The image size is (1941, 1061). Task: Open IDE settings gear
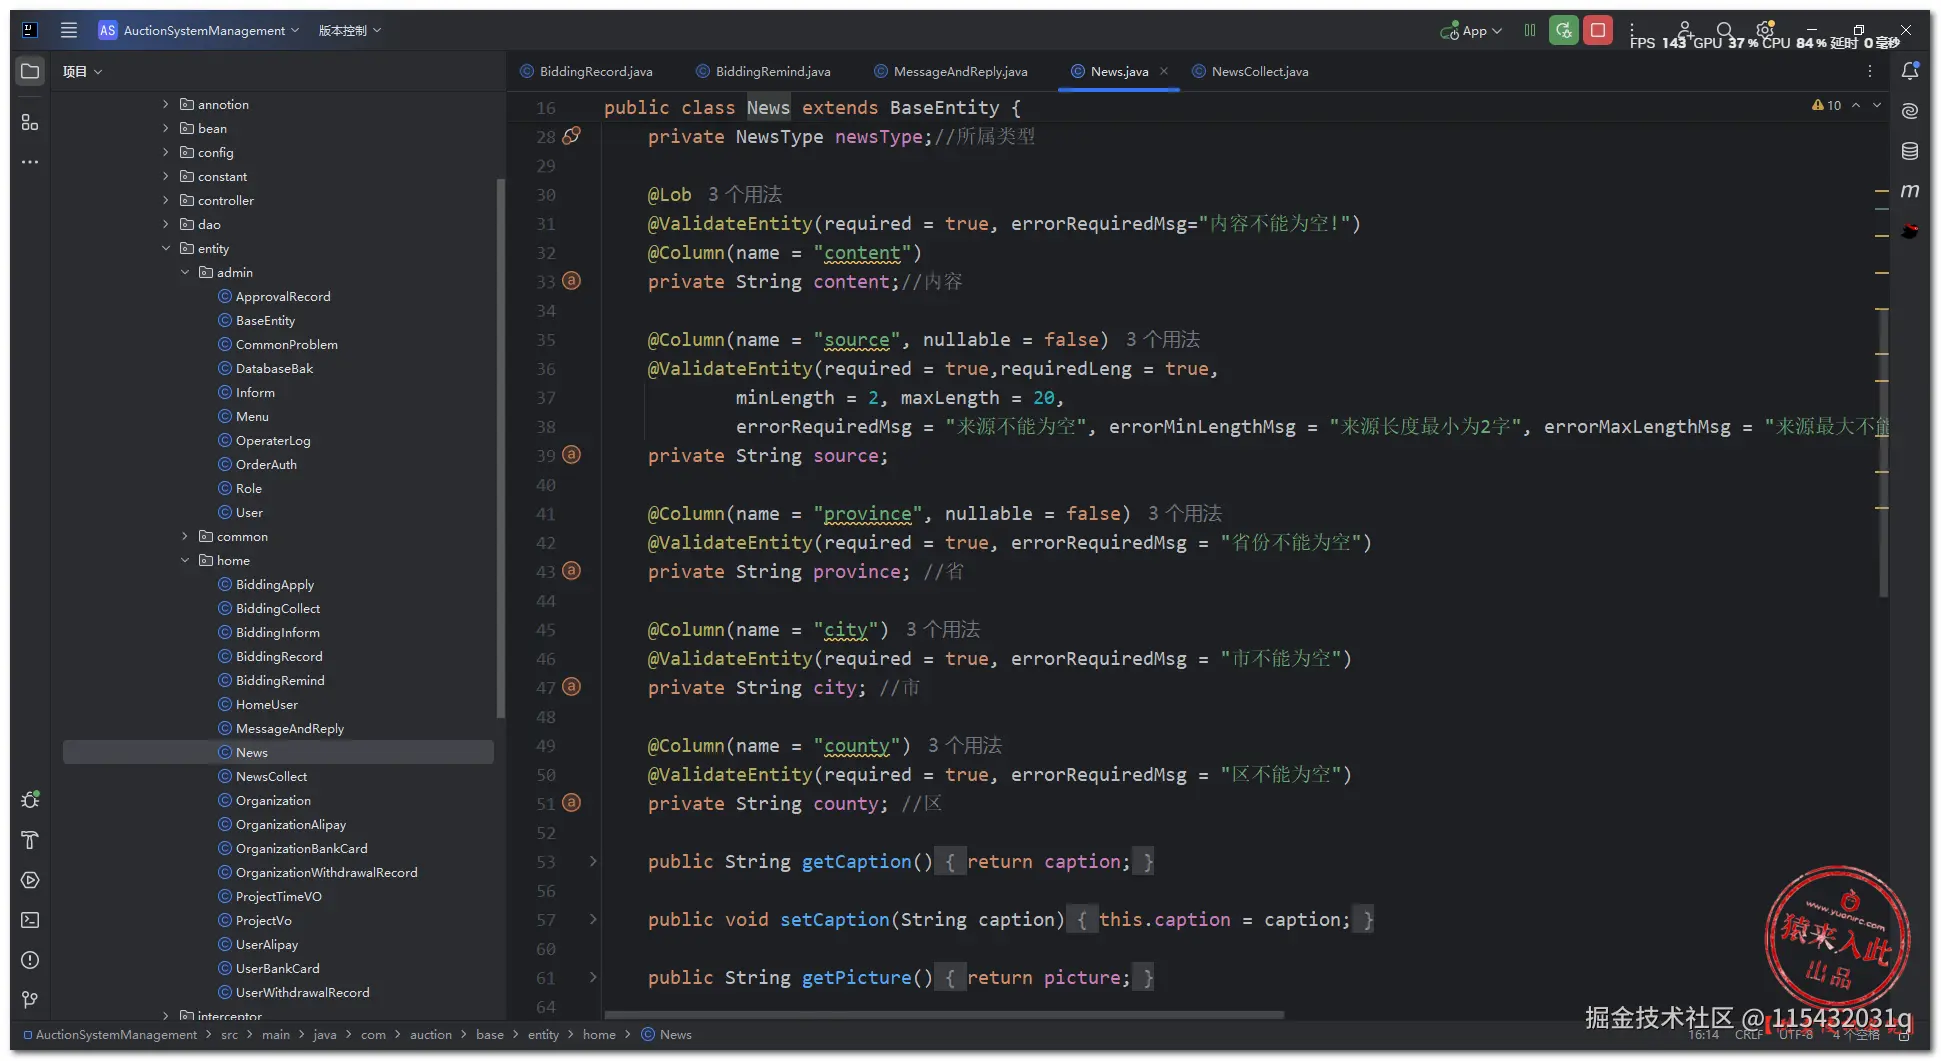pyautogui.click(x=1766, y=29)
